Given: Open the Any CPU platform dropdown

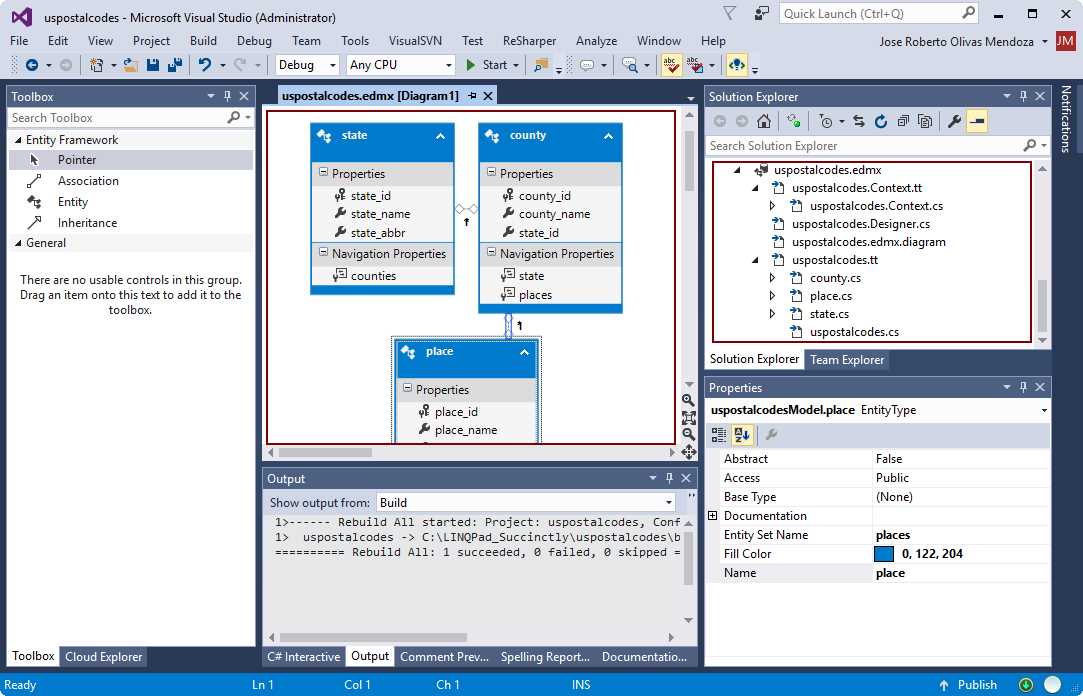Looking at the screenshot, I should (x=401, y=65).
